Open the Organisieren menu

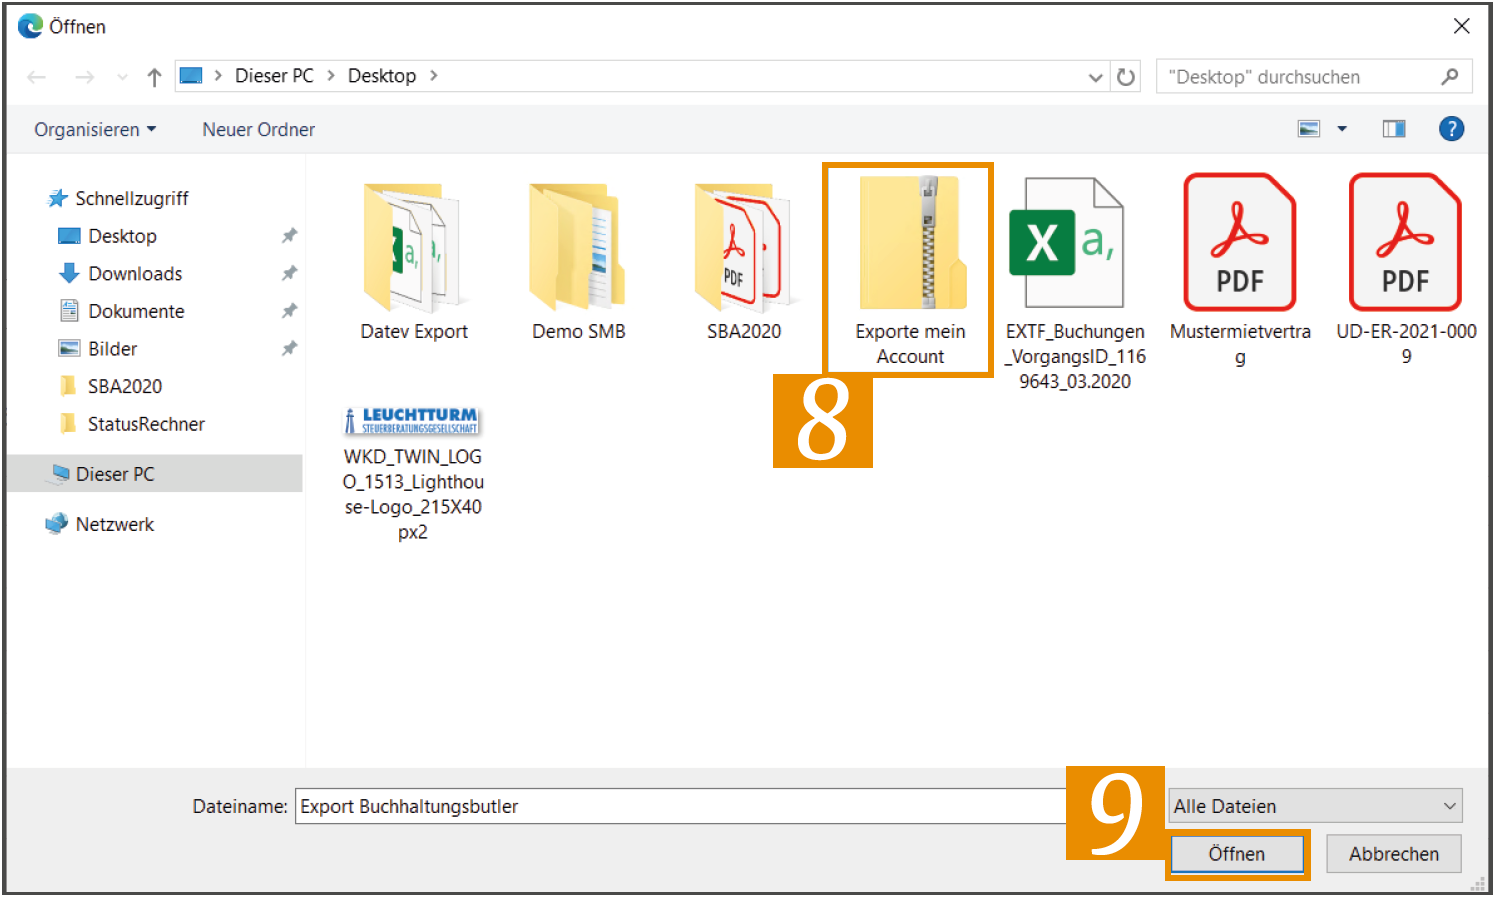point(95,129)
